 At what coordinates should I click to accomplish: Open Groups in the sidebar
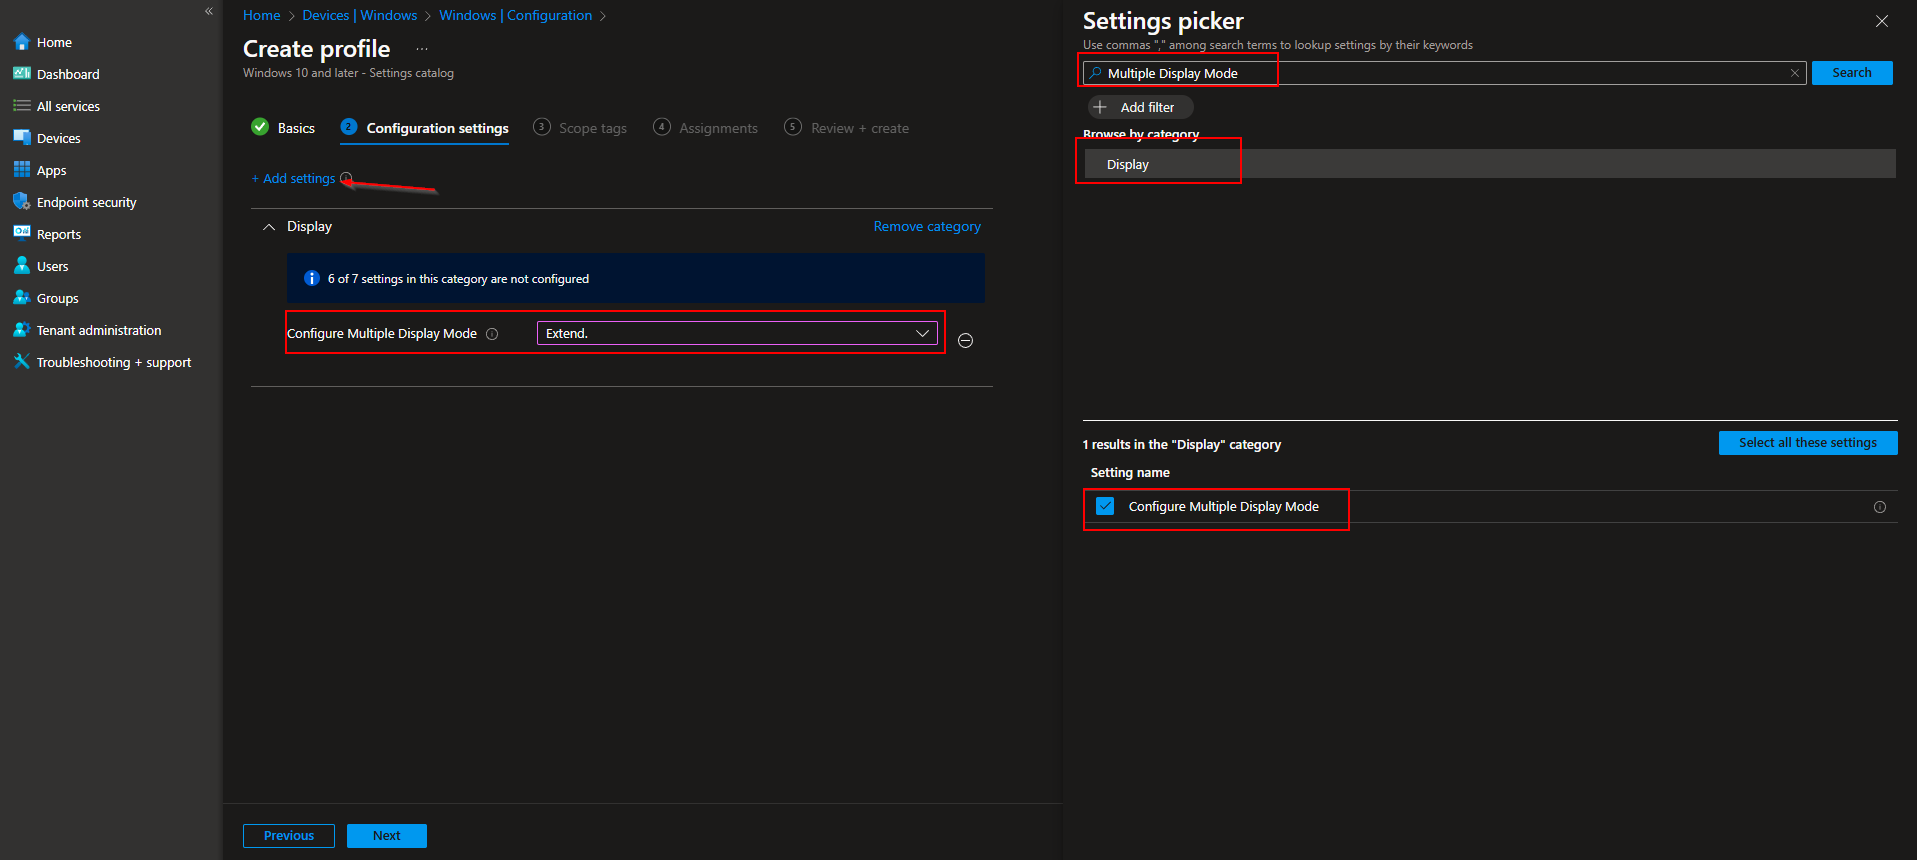[57, 298]
